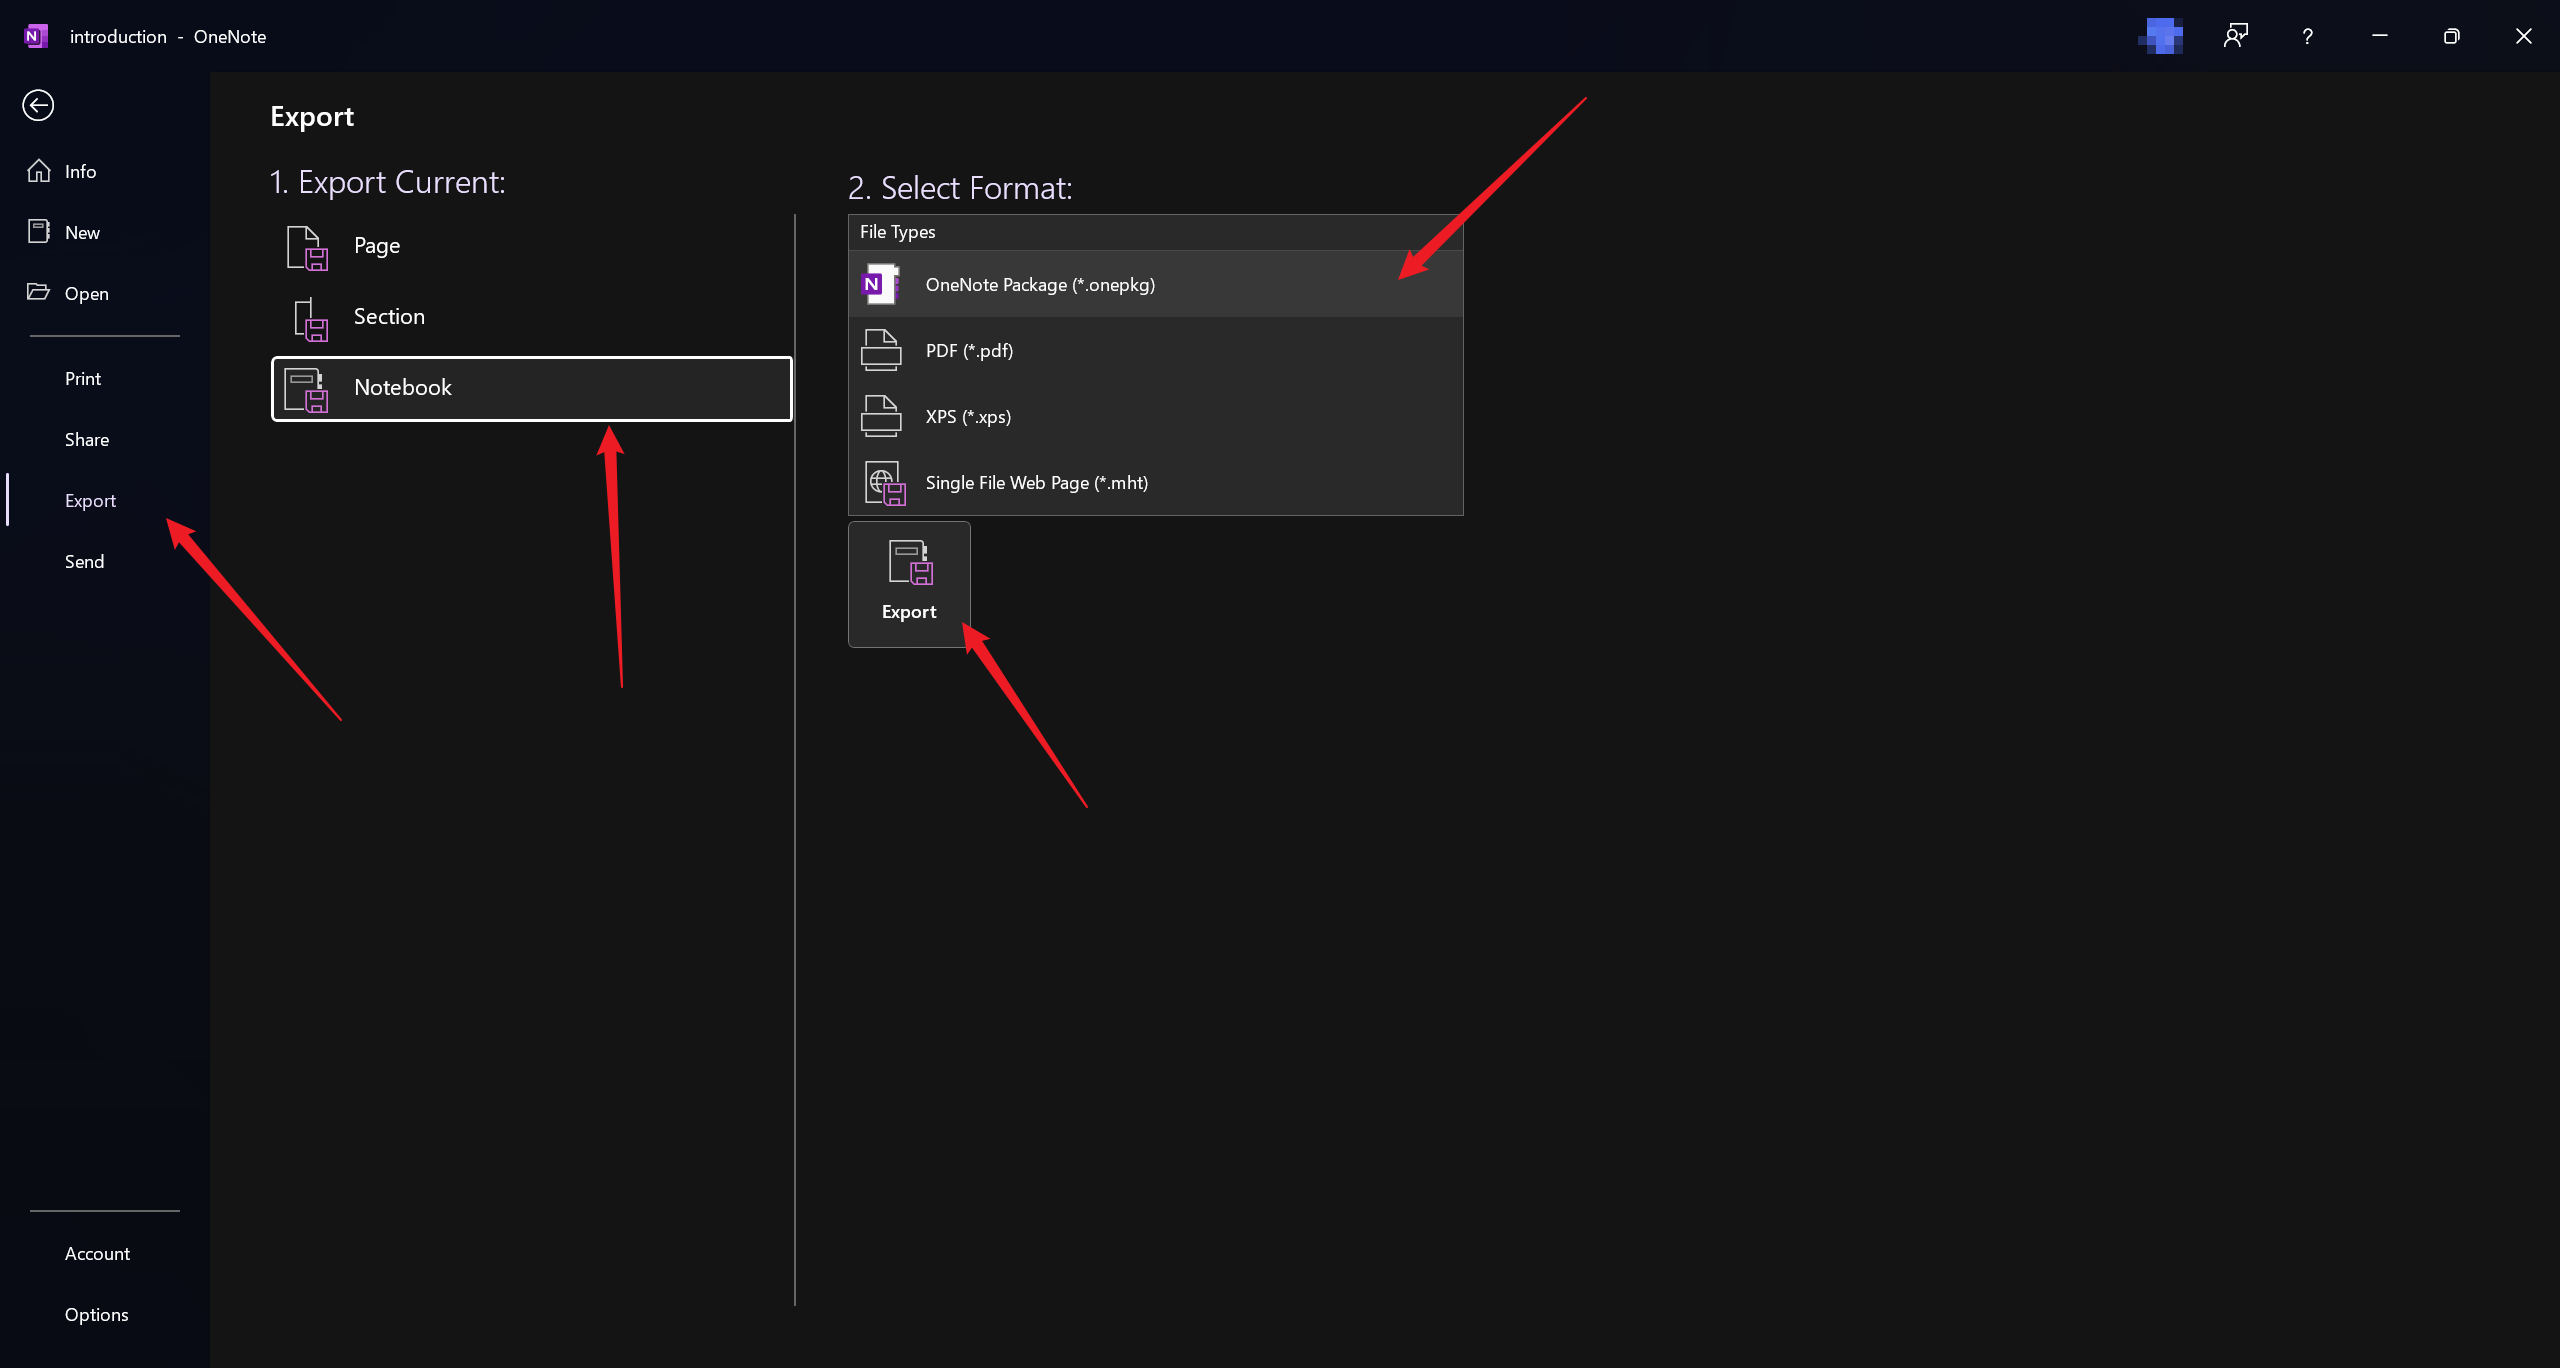
Task: Open the Send section
Action: (x=104, y=561)
